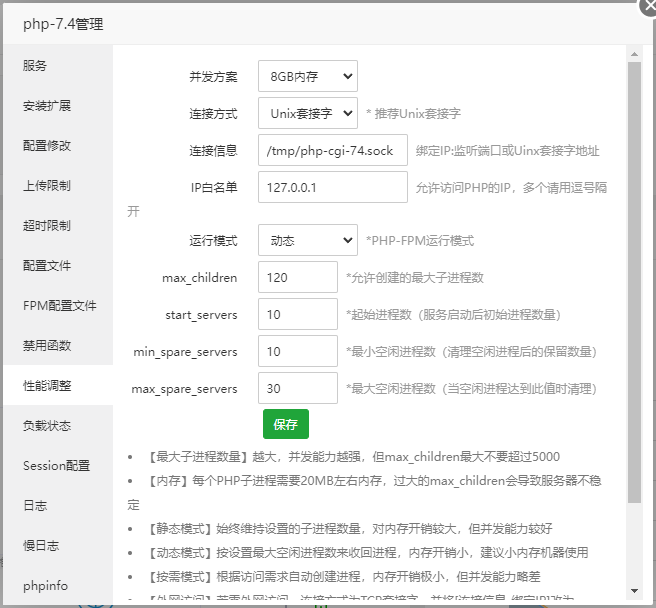The image size is (656, 608).
Task: Select the max_spare_servers input box
Action: (297, 388)
